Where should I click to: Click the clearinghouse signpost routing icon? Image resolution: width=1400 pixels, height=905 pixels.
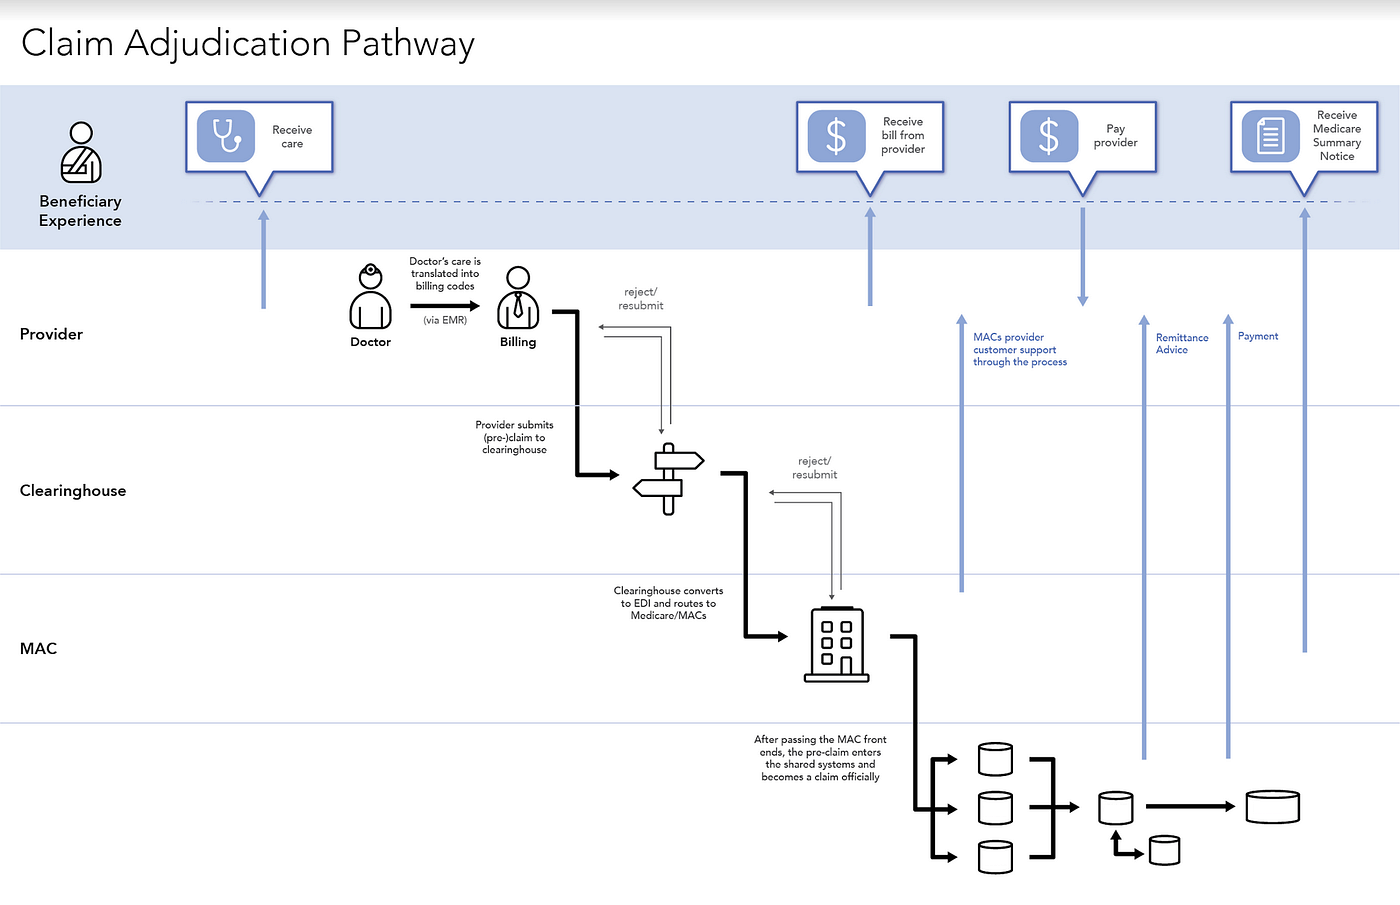[x=668, y=478]
